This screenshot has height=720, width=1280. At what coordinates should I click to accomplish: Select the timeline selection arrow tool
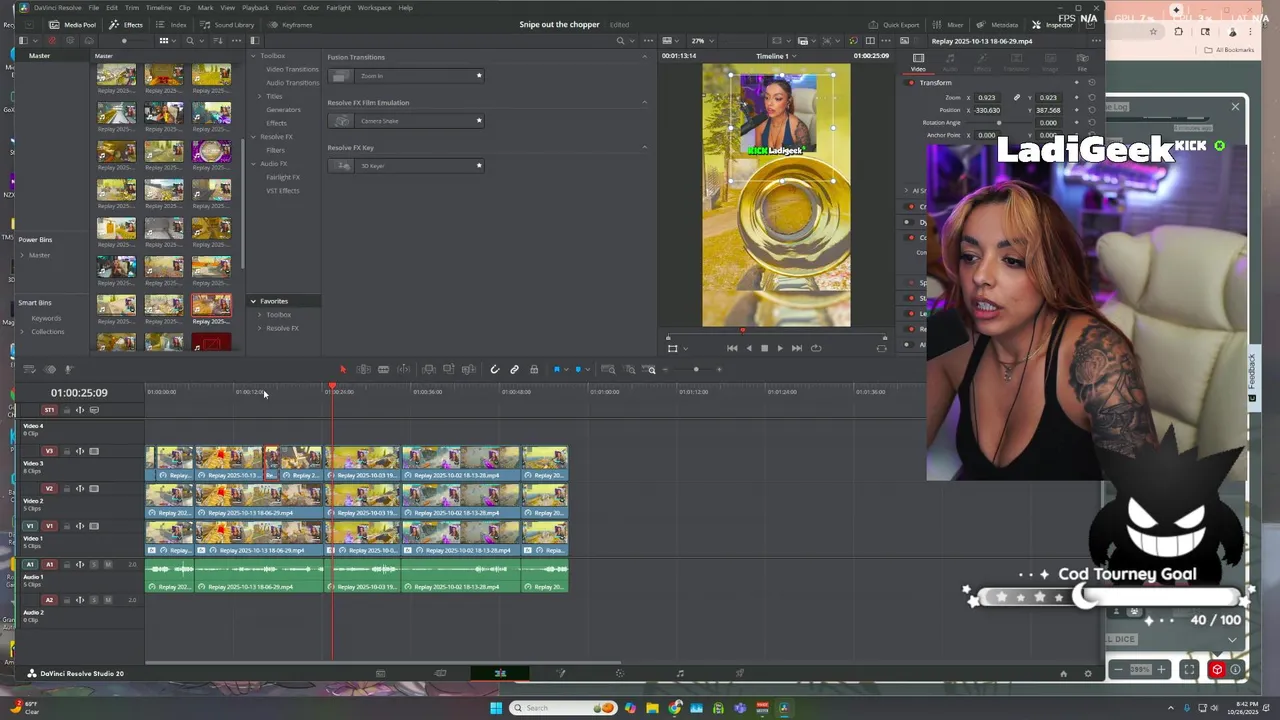(x=343, y=370)
